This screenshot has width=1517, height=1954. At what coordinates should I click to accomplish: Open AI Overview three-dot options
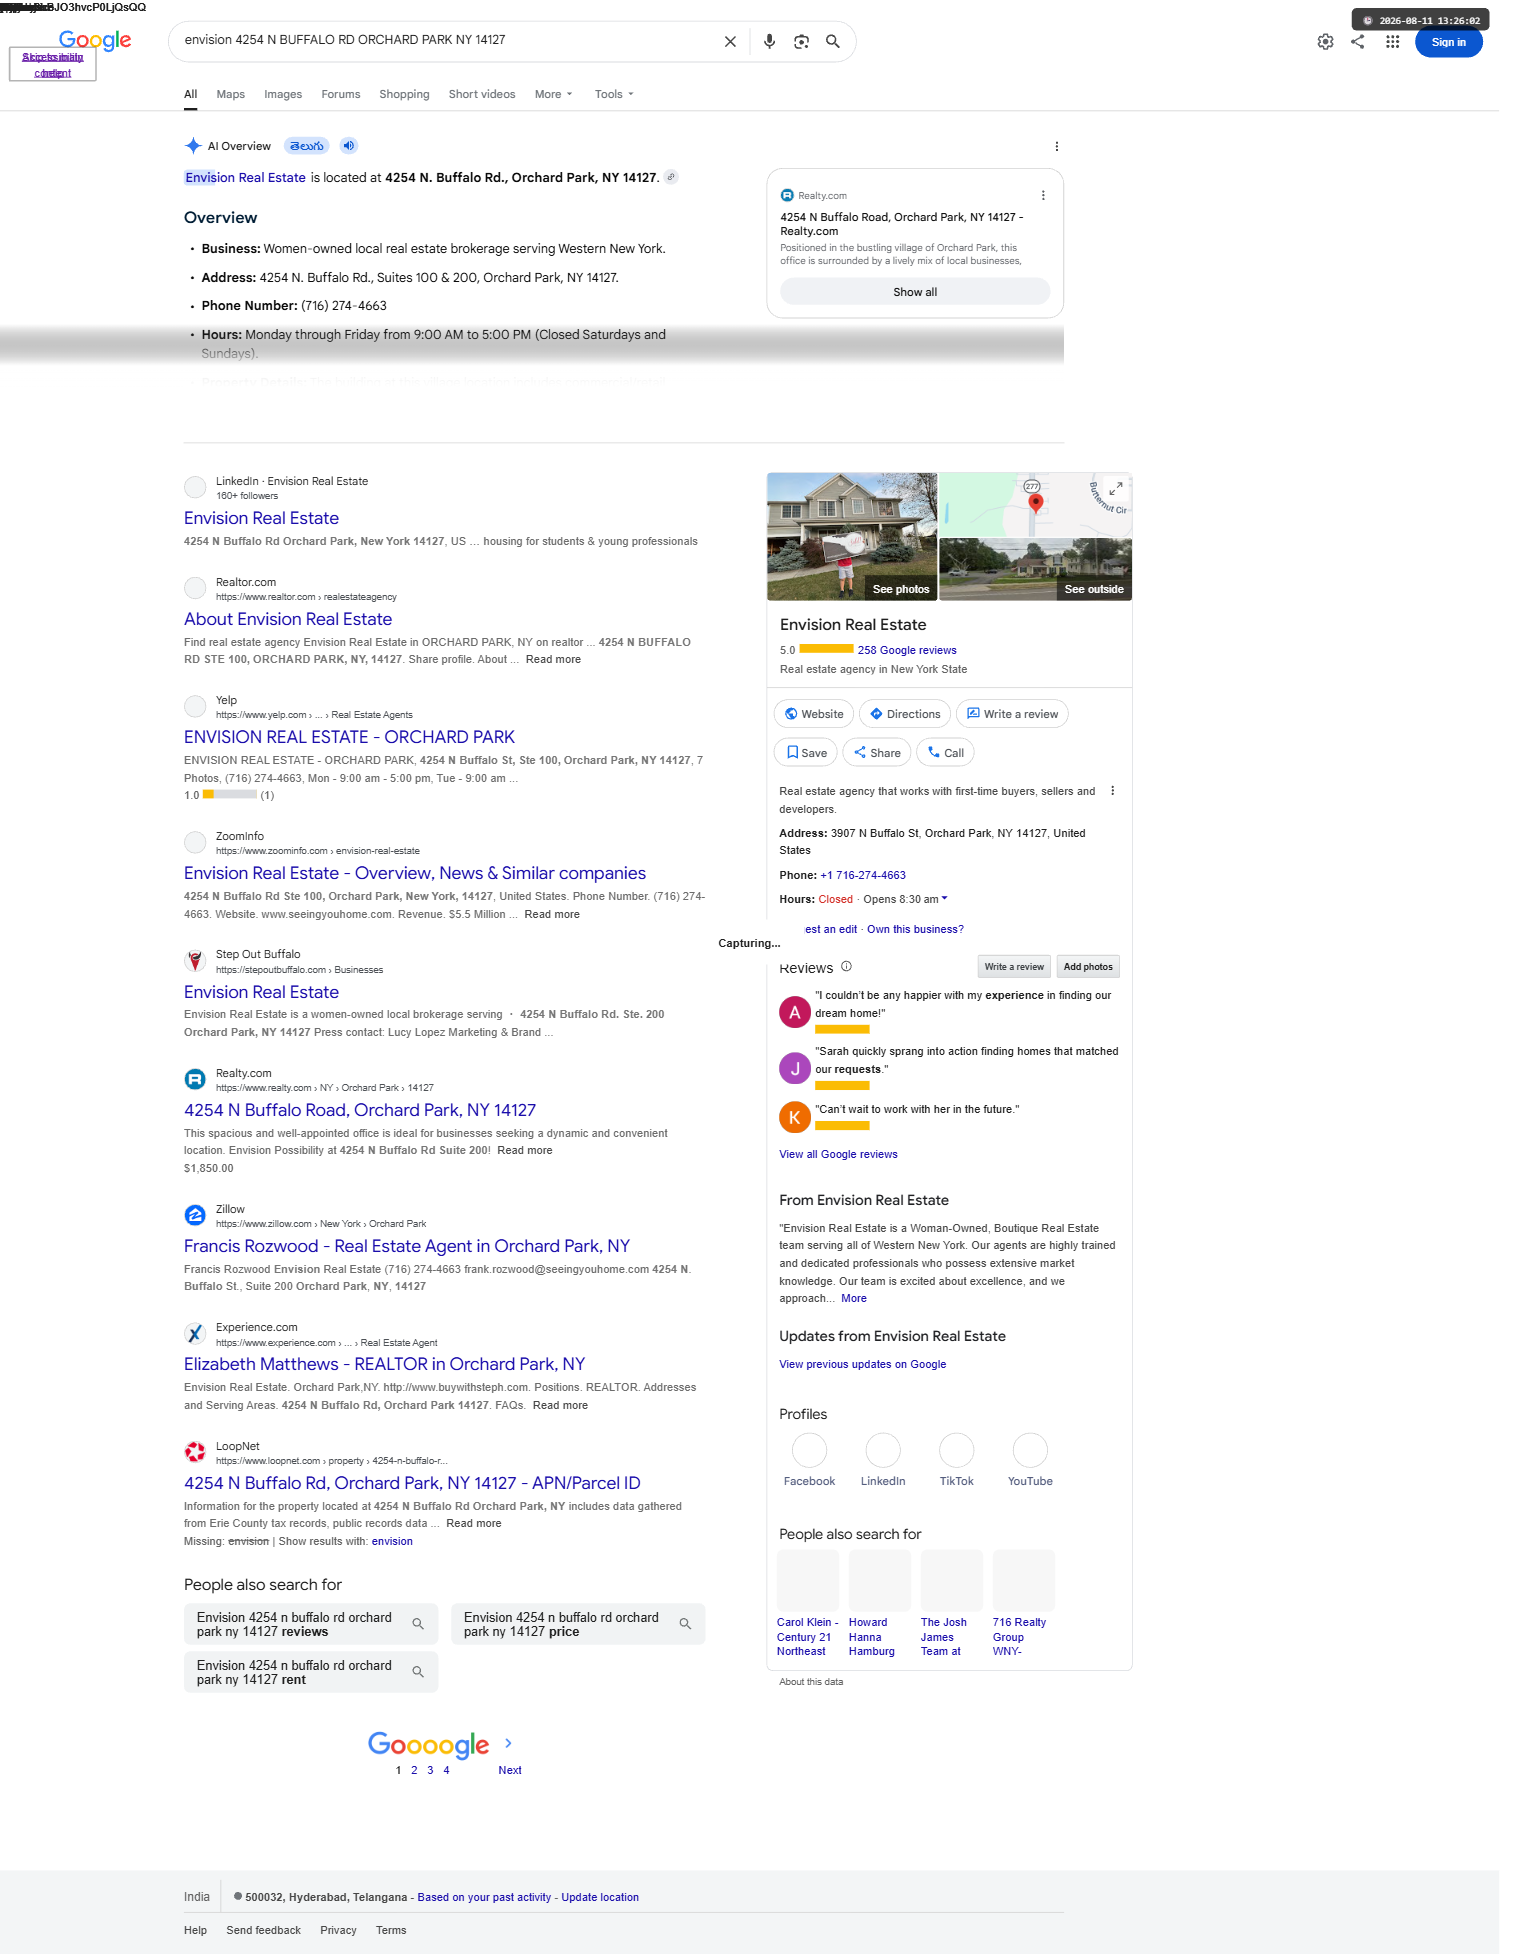click(1057, 147)
